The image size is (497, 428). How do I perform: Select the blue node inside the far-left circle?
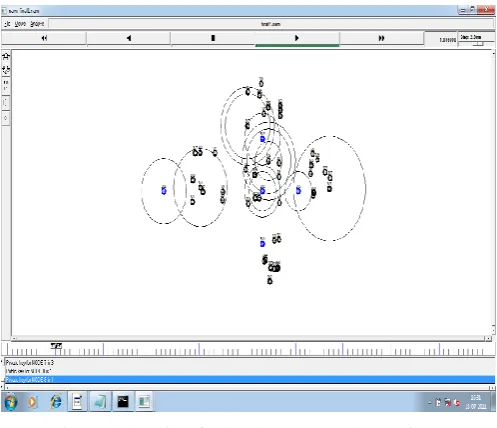(164, 191)
